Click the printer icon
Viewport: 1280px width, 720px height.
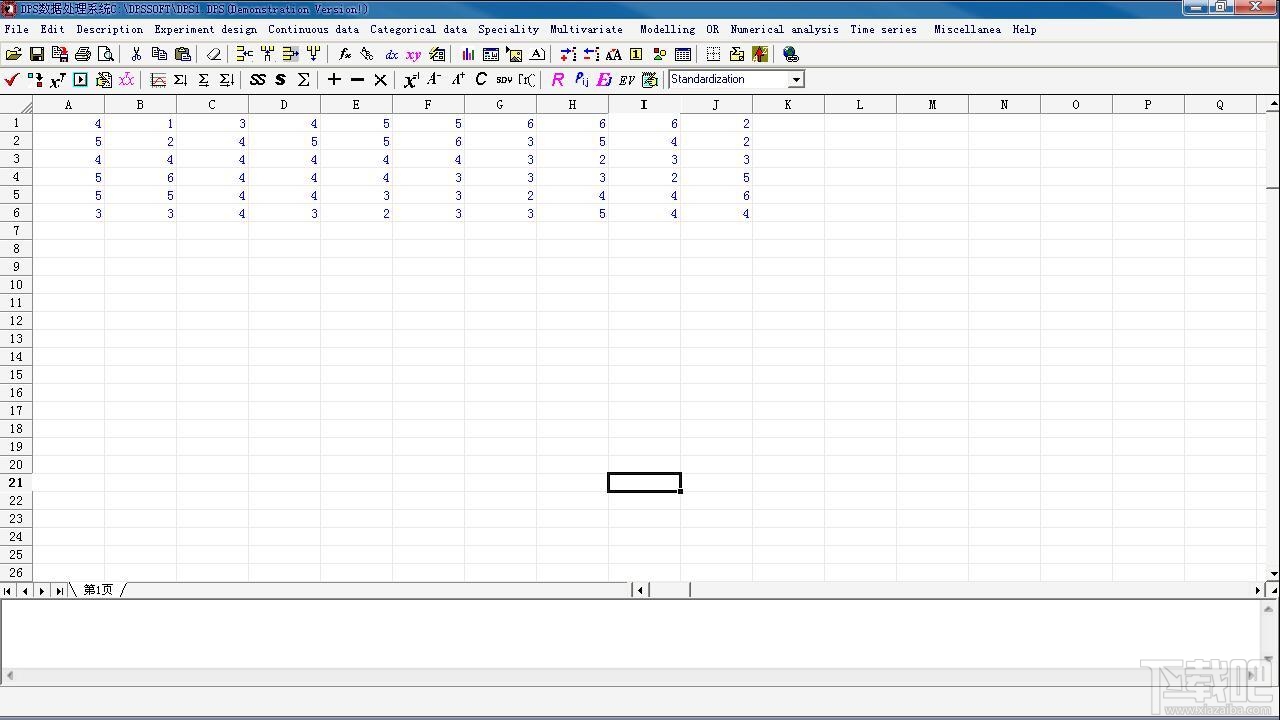(x=83, y=54)
